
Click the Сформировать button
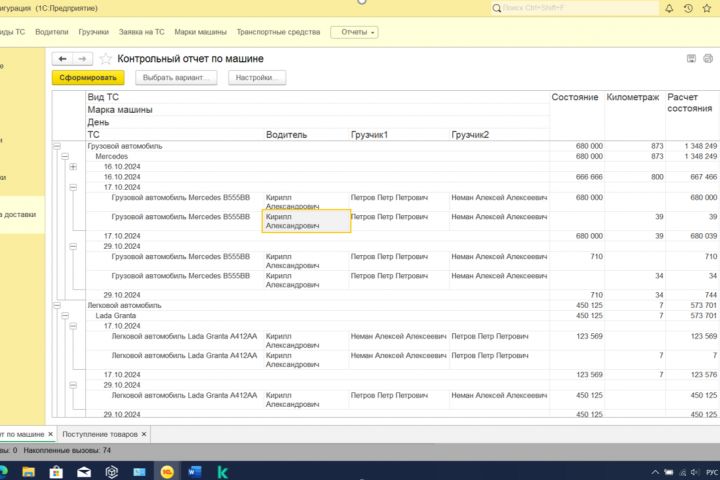pos(88,78)
